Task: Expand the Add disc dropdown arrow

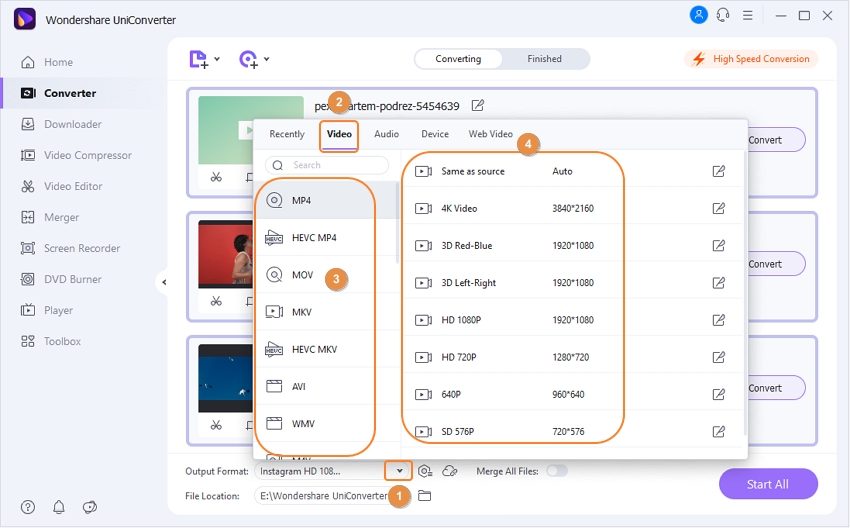Action: [x=267, y=59]
